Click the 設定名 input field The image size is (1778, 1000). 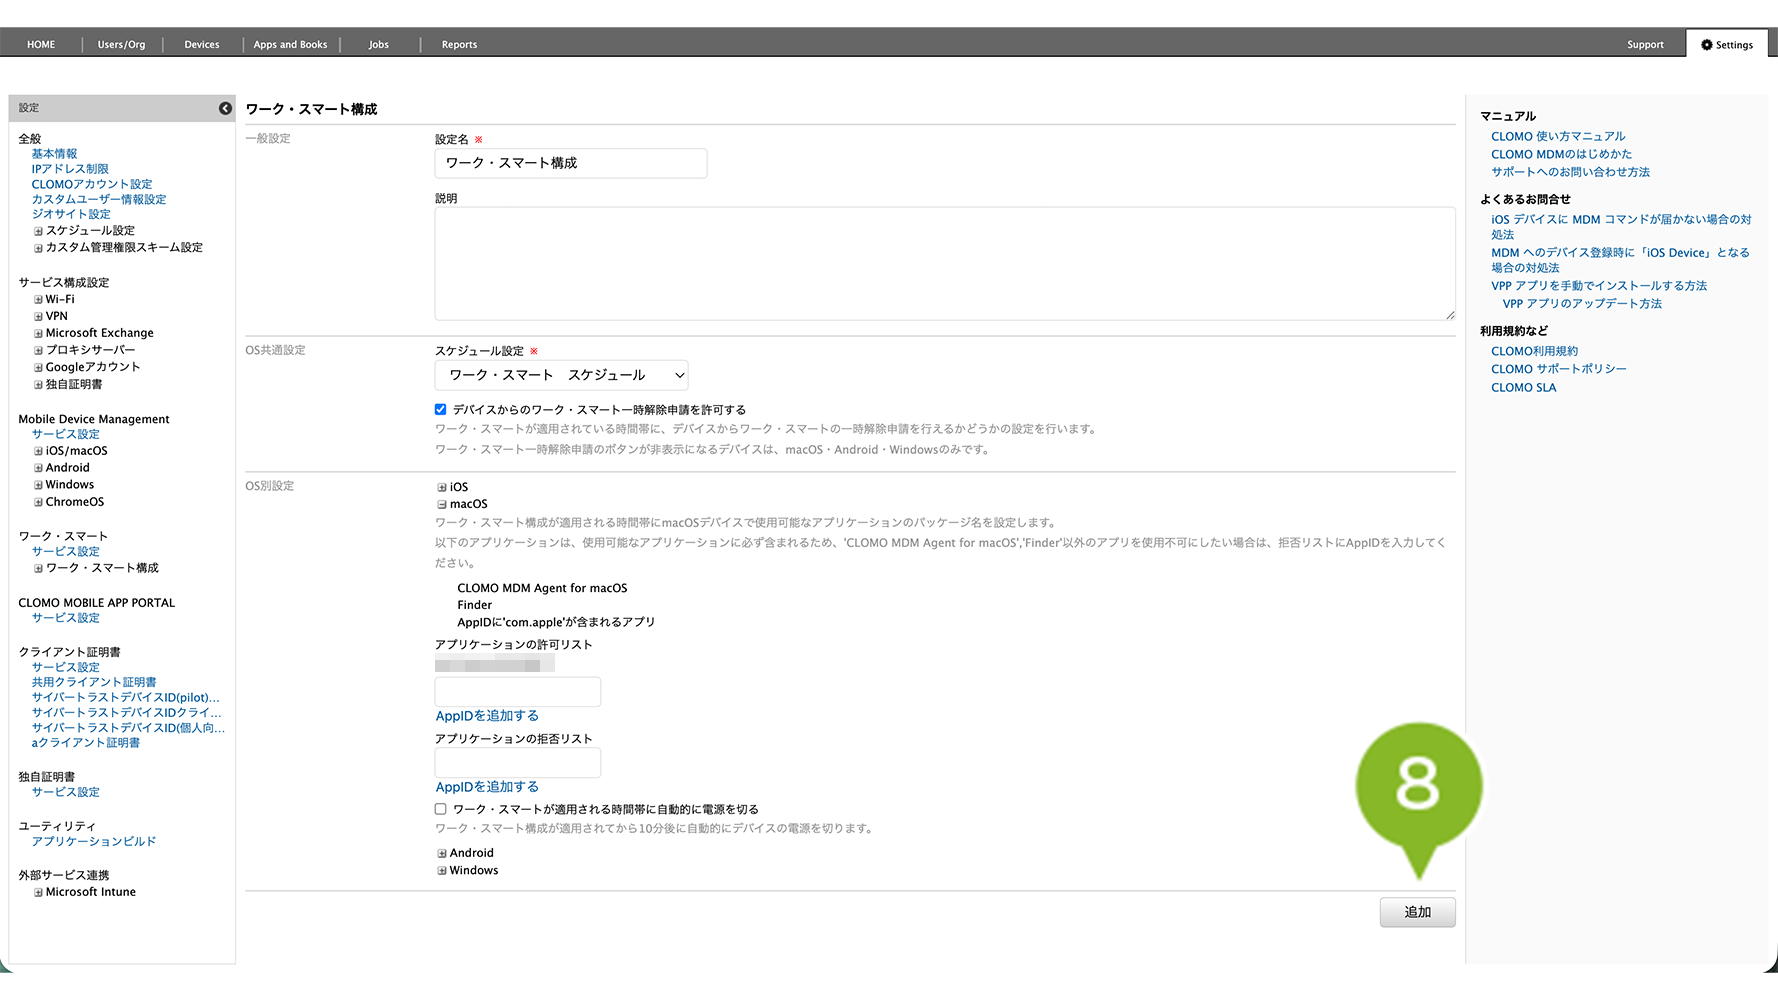tap(571, 163)
